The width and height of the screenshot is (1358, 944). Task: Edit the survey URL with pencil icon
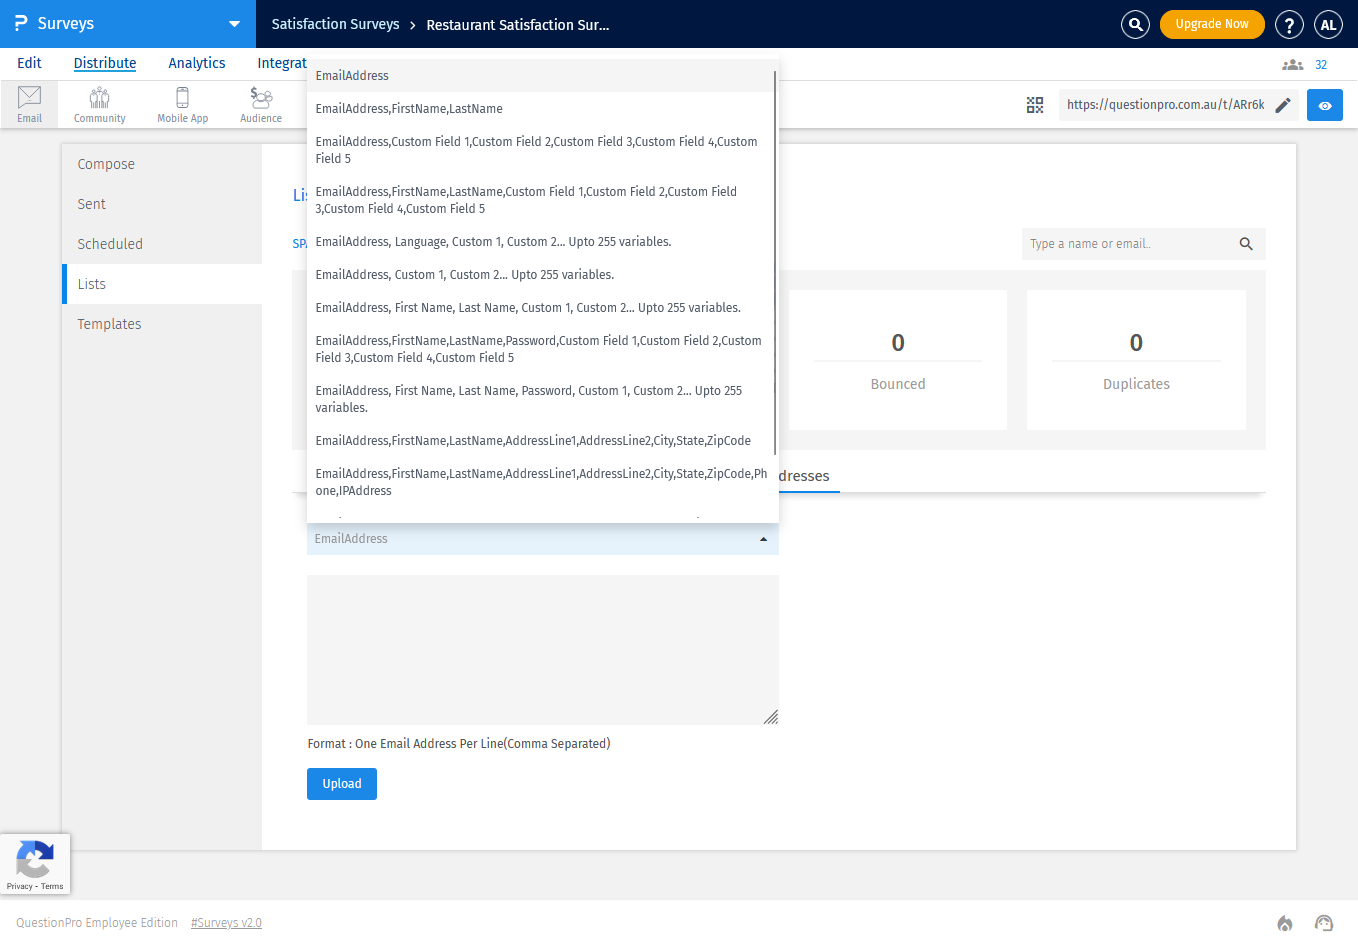point(1284,104)
